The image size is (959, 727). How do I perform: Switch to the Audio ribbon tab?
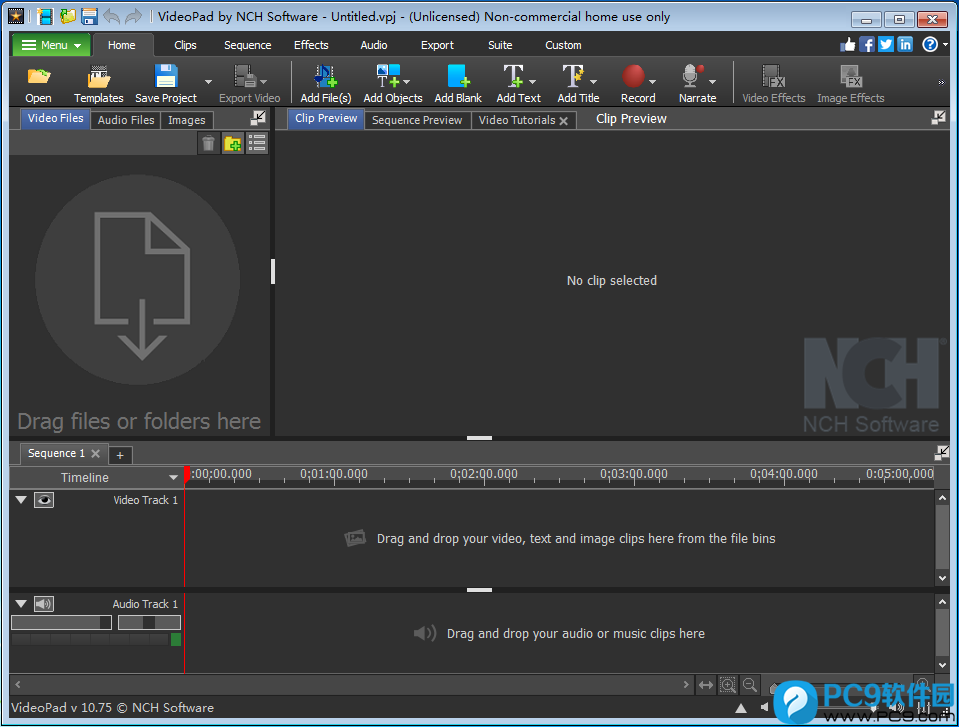point(374,45)
